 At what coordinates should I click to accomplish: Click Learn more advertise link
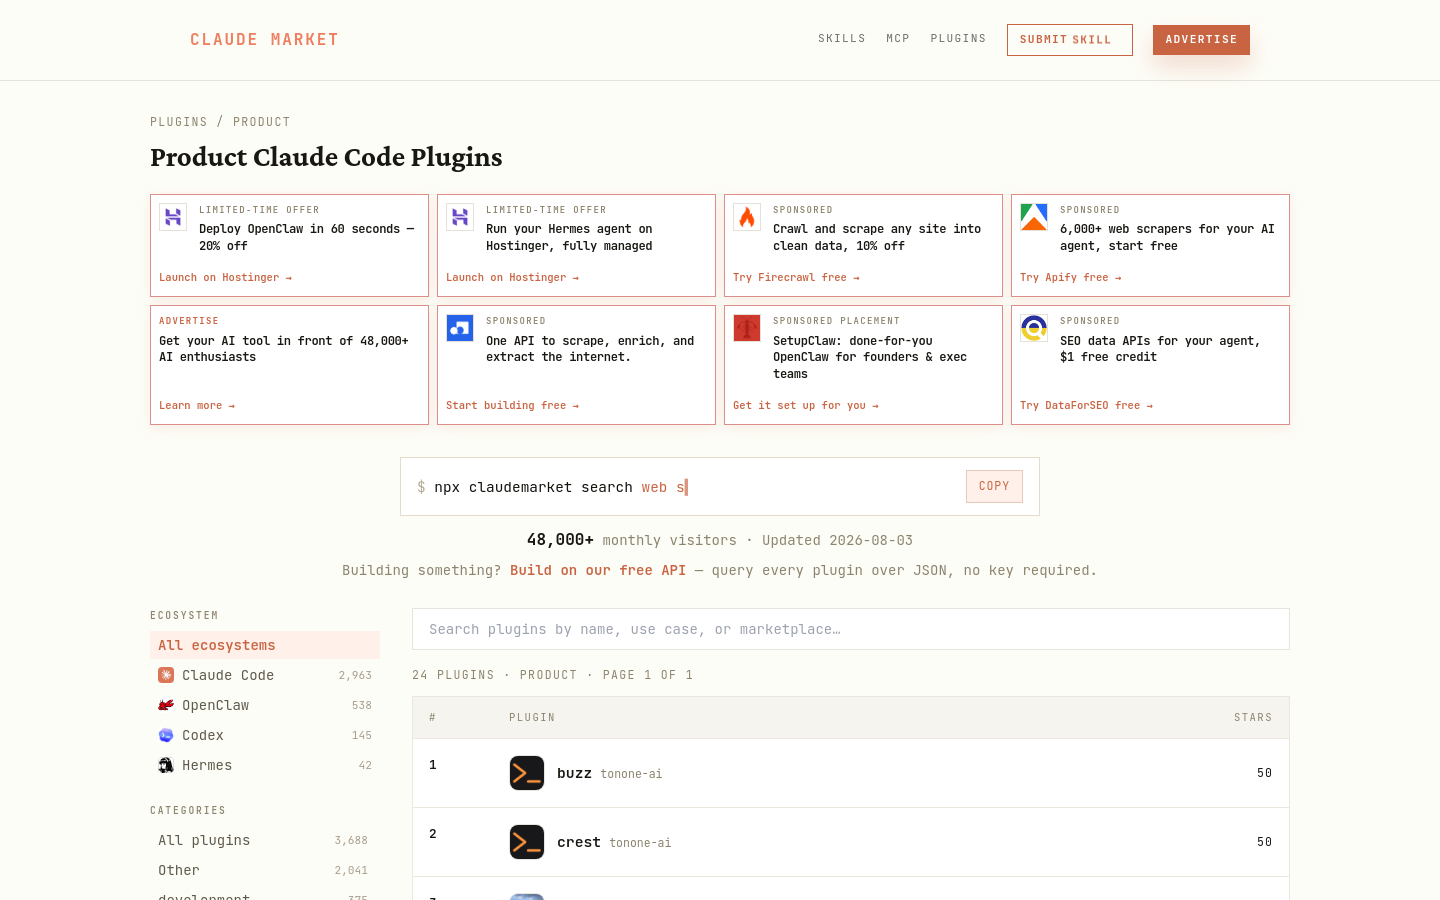tap(197, 406)
